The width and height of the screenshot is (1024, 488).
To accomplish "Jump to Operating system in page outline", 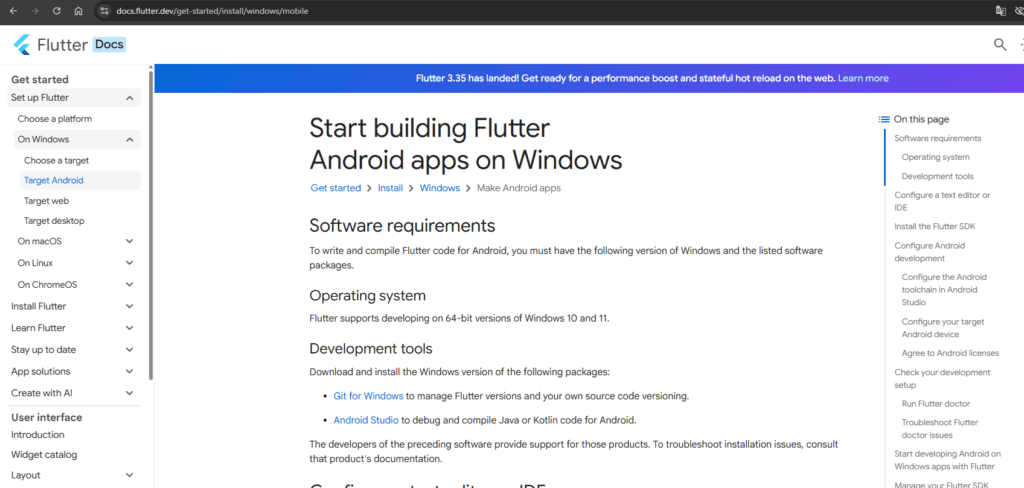I will [936, 157].
